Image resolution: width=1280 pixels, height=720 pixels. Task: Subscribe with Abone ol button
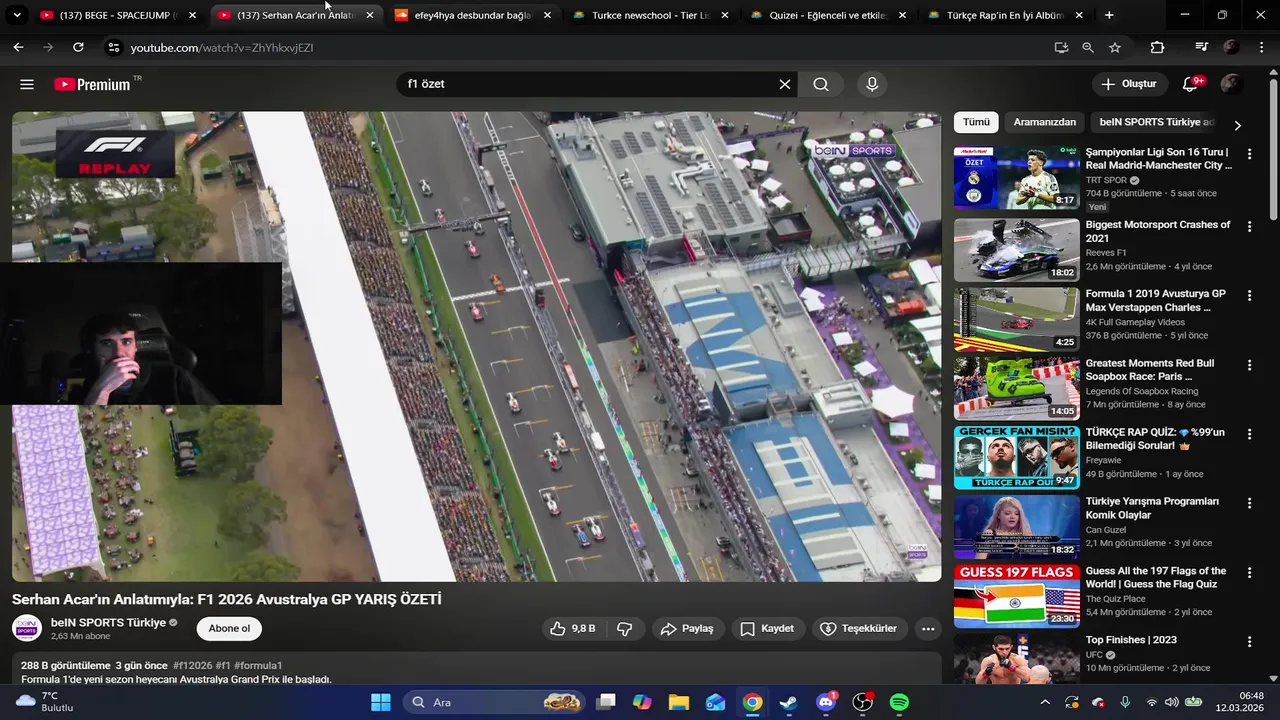(x=229, y=629)
